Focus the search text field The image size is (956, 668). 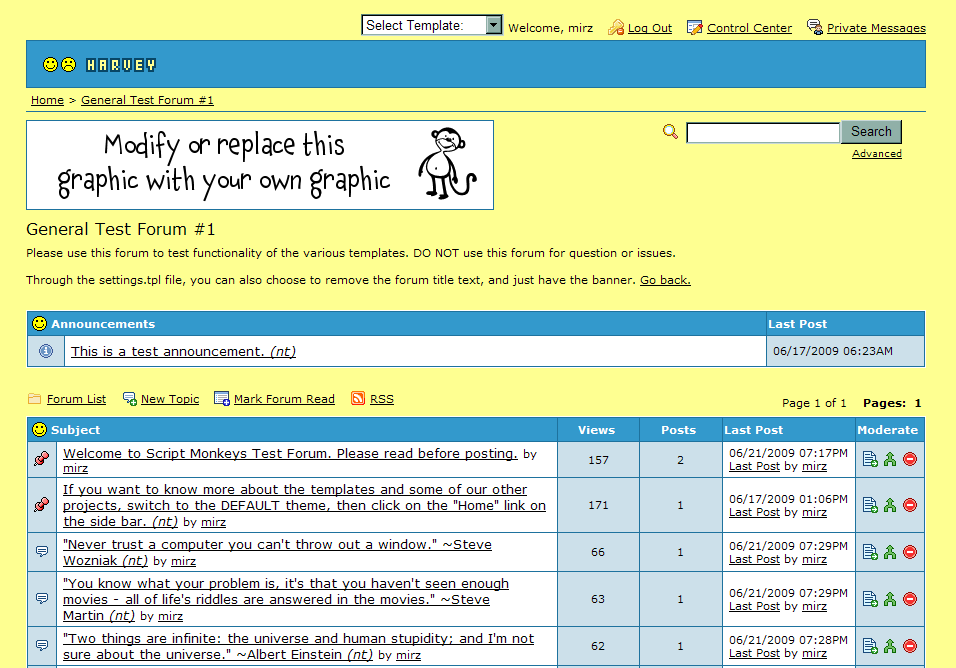763,133
